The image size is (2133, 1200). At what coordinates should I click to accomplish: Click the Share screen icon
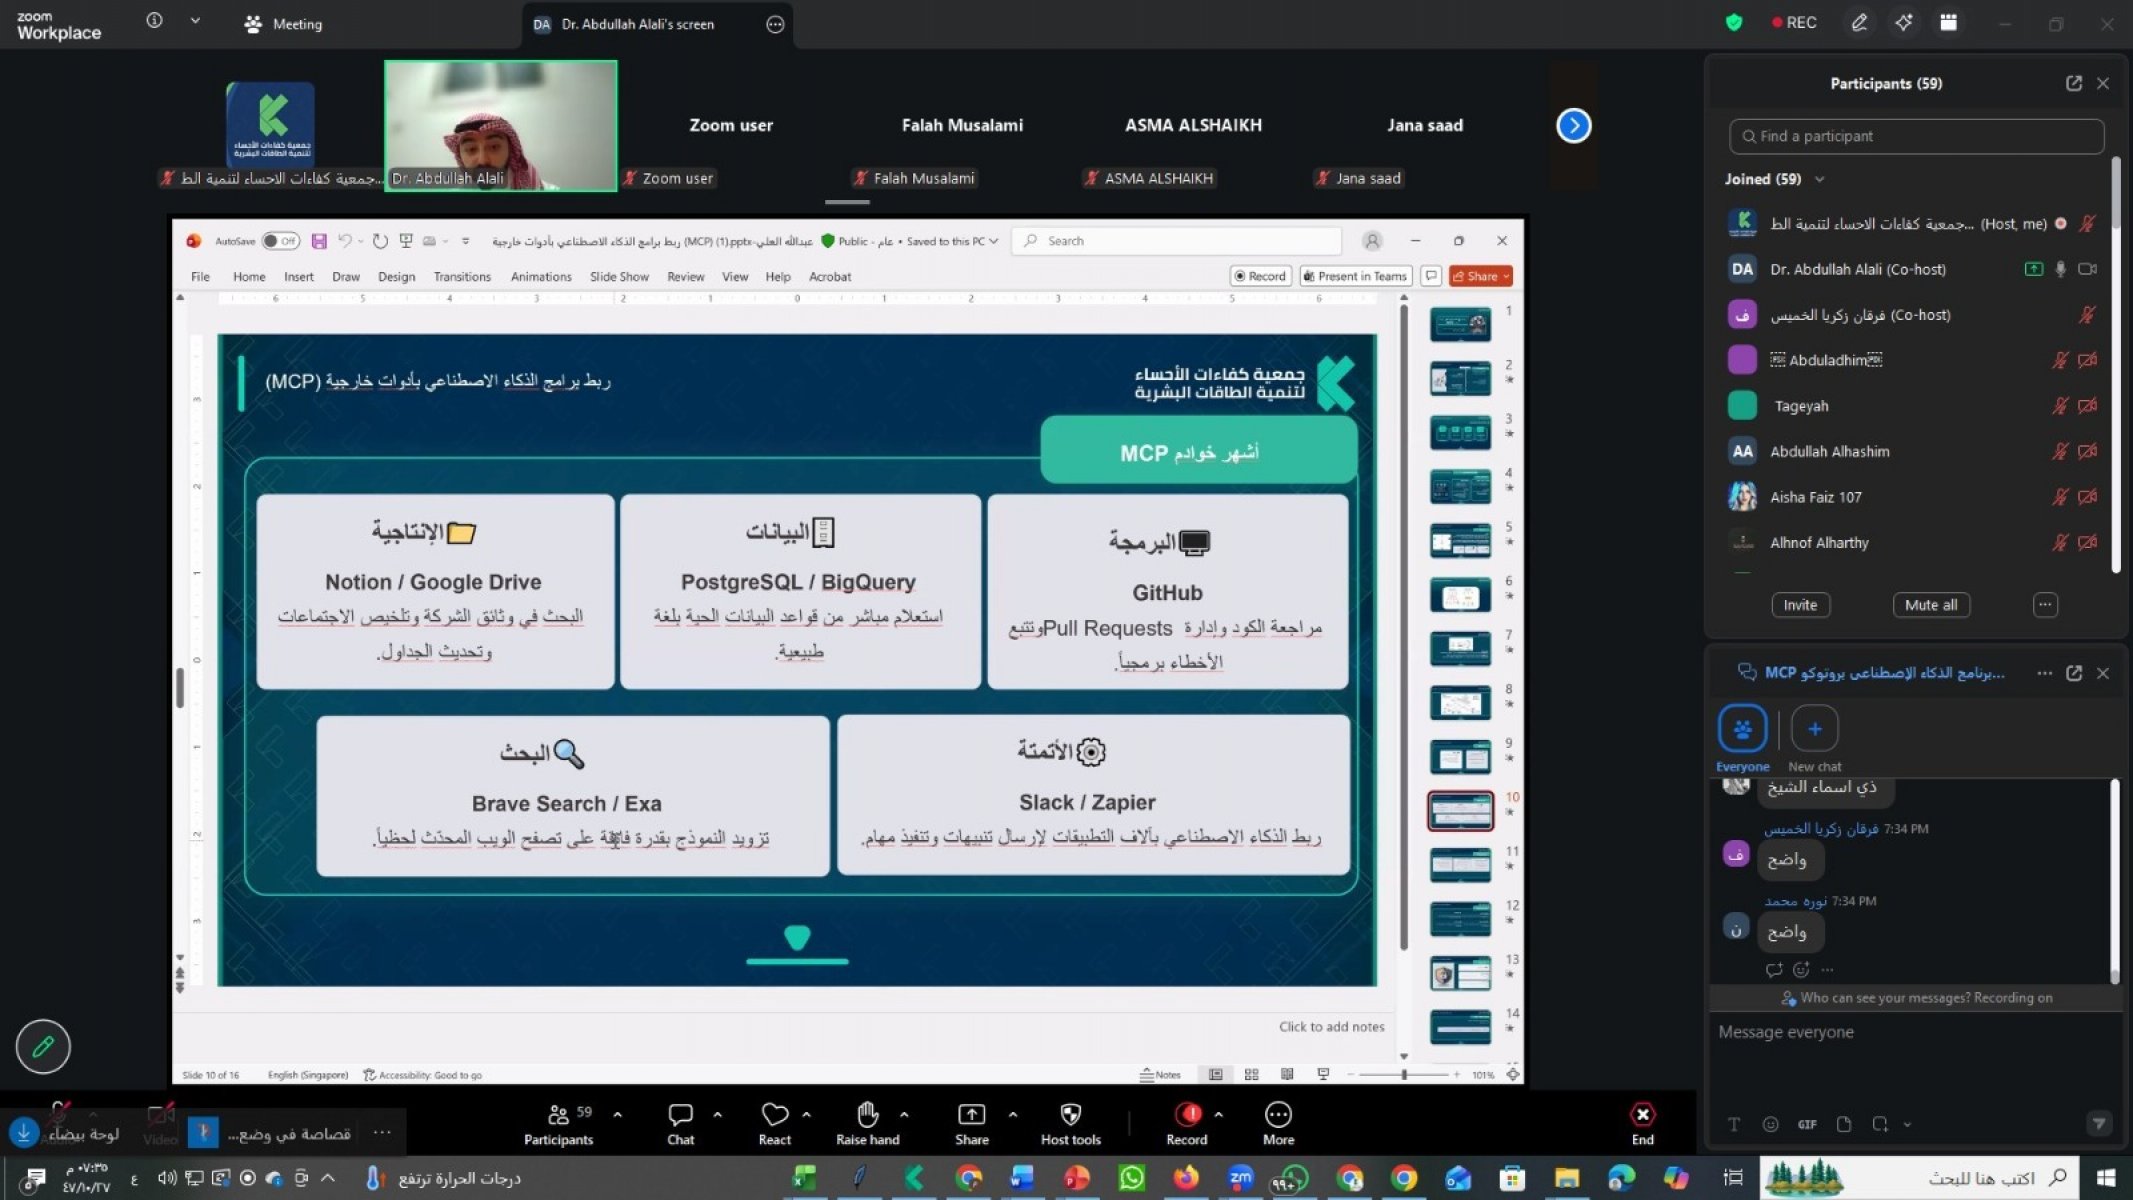click(970, 1115)
